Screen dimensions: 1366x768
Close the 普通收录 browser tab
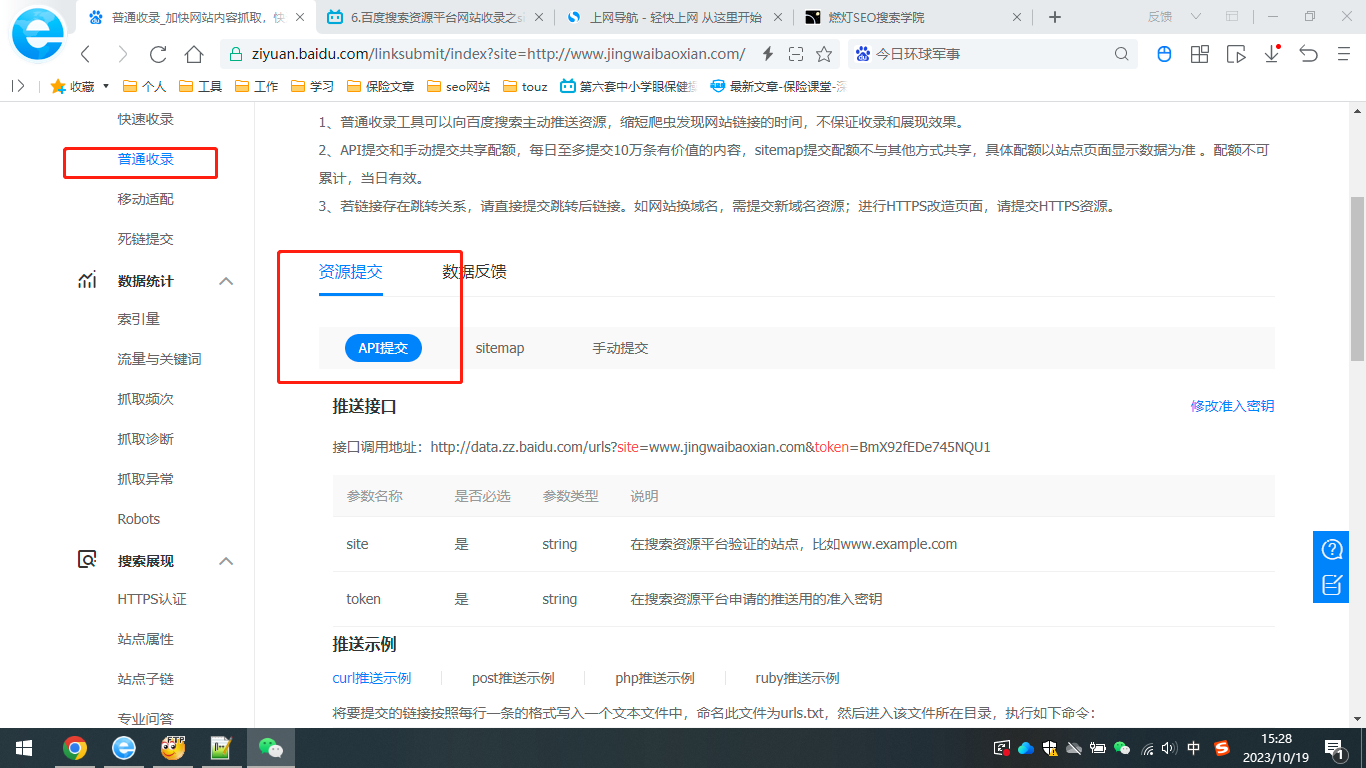click(x=300, y=17)
